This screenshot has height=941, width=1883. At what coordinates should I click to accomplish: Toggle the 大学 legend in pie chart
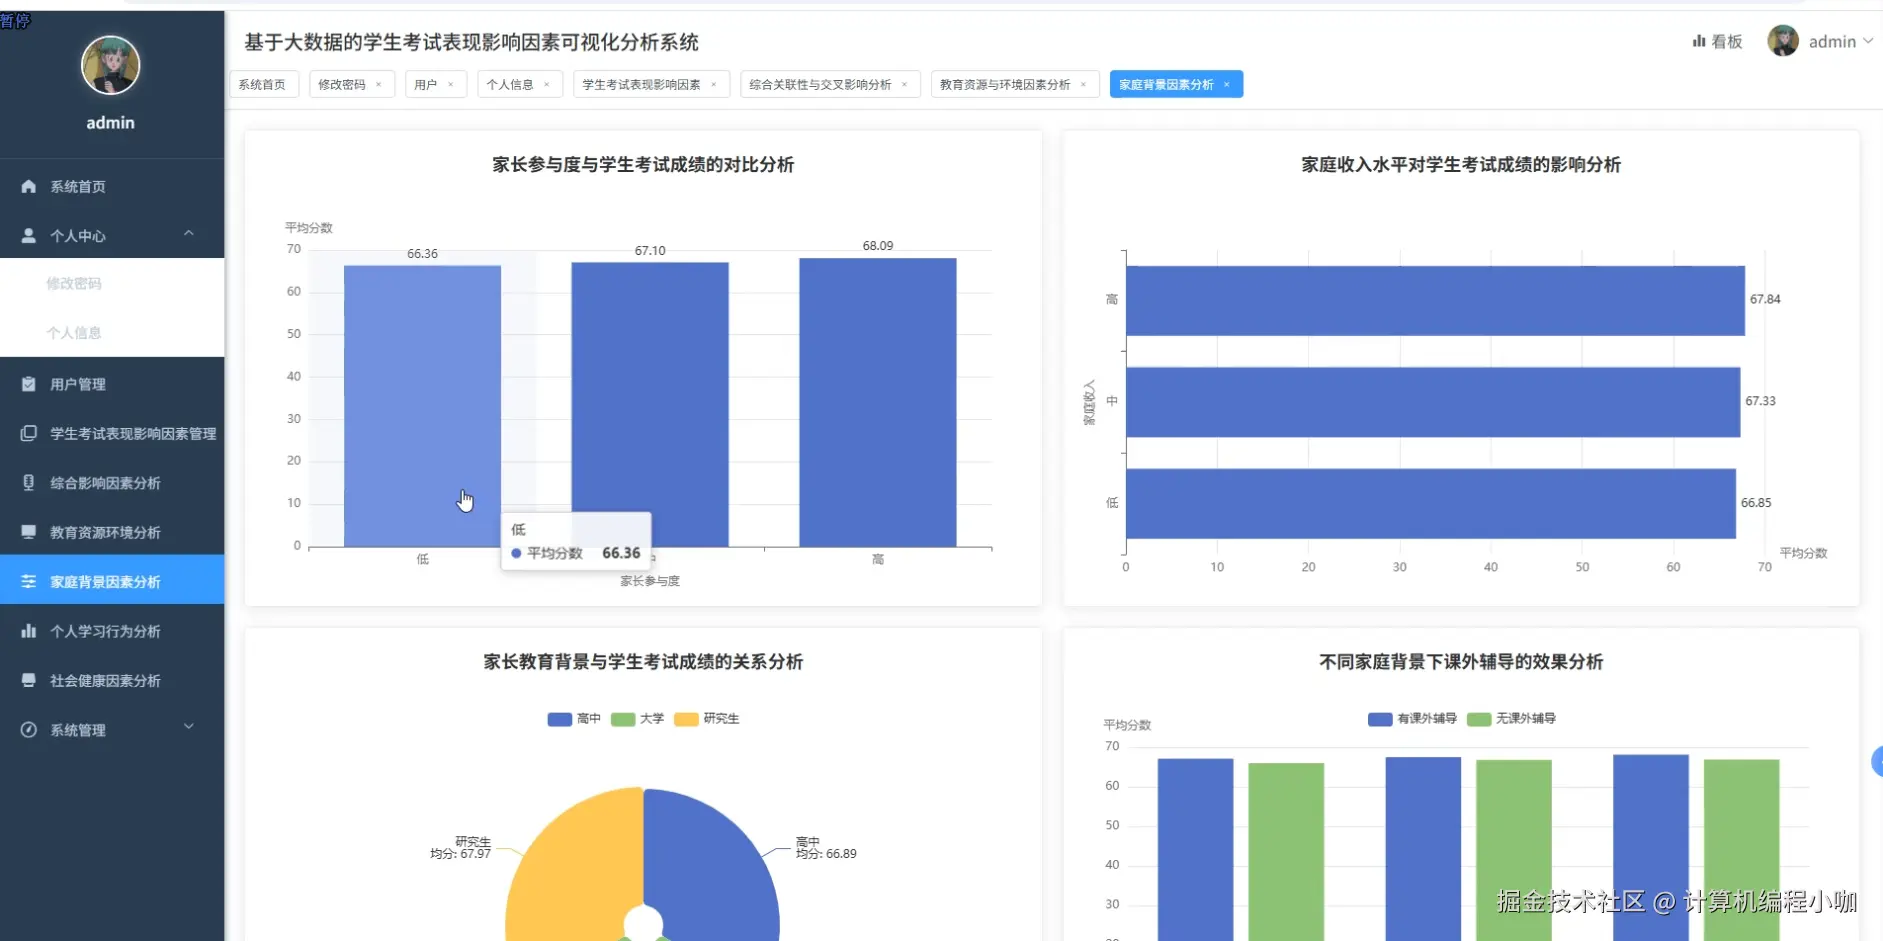pos(637,719)
